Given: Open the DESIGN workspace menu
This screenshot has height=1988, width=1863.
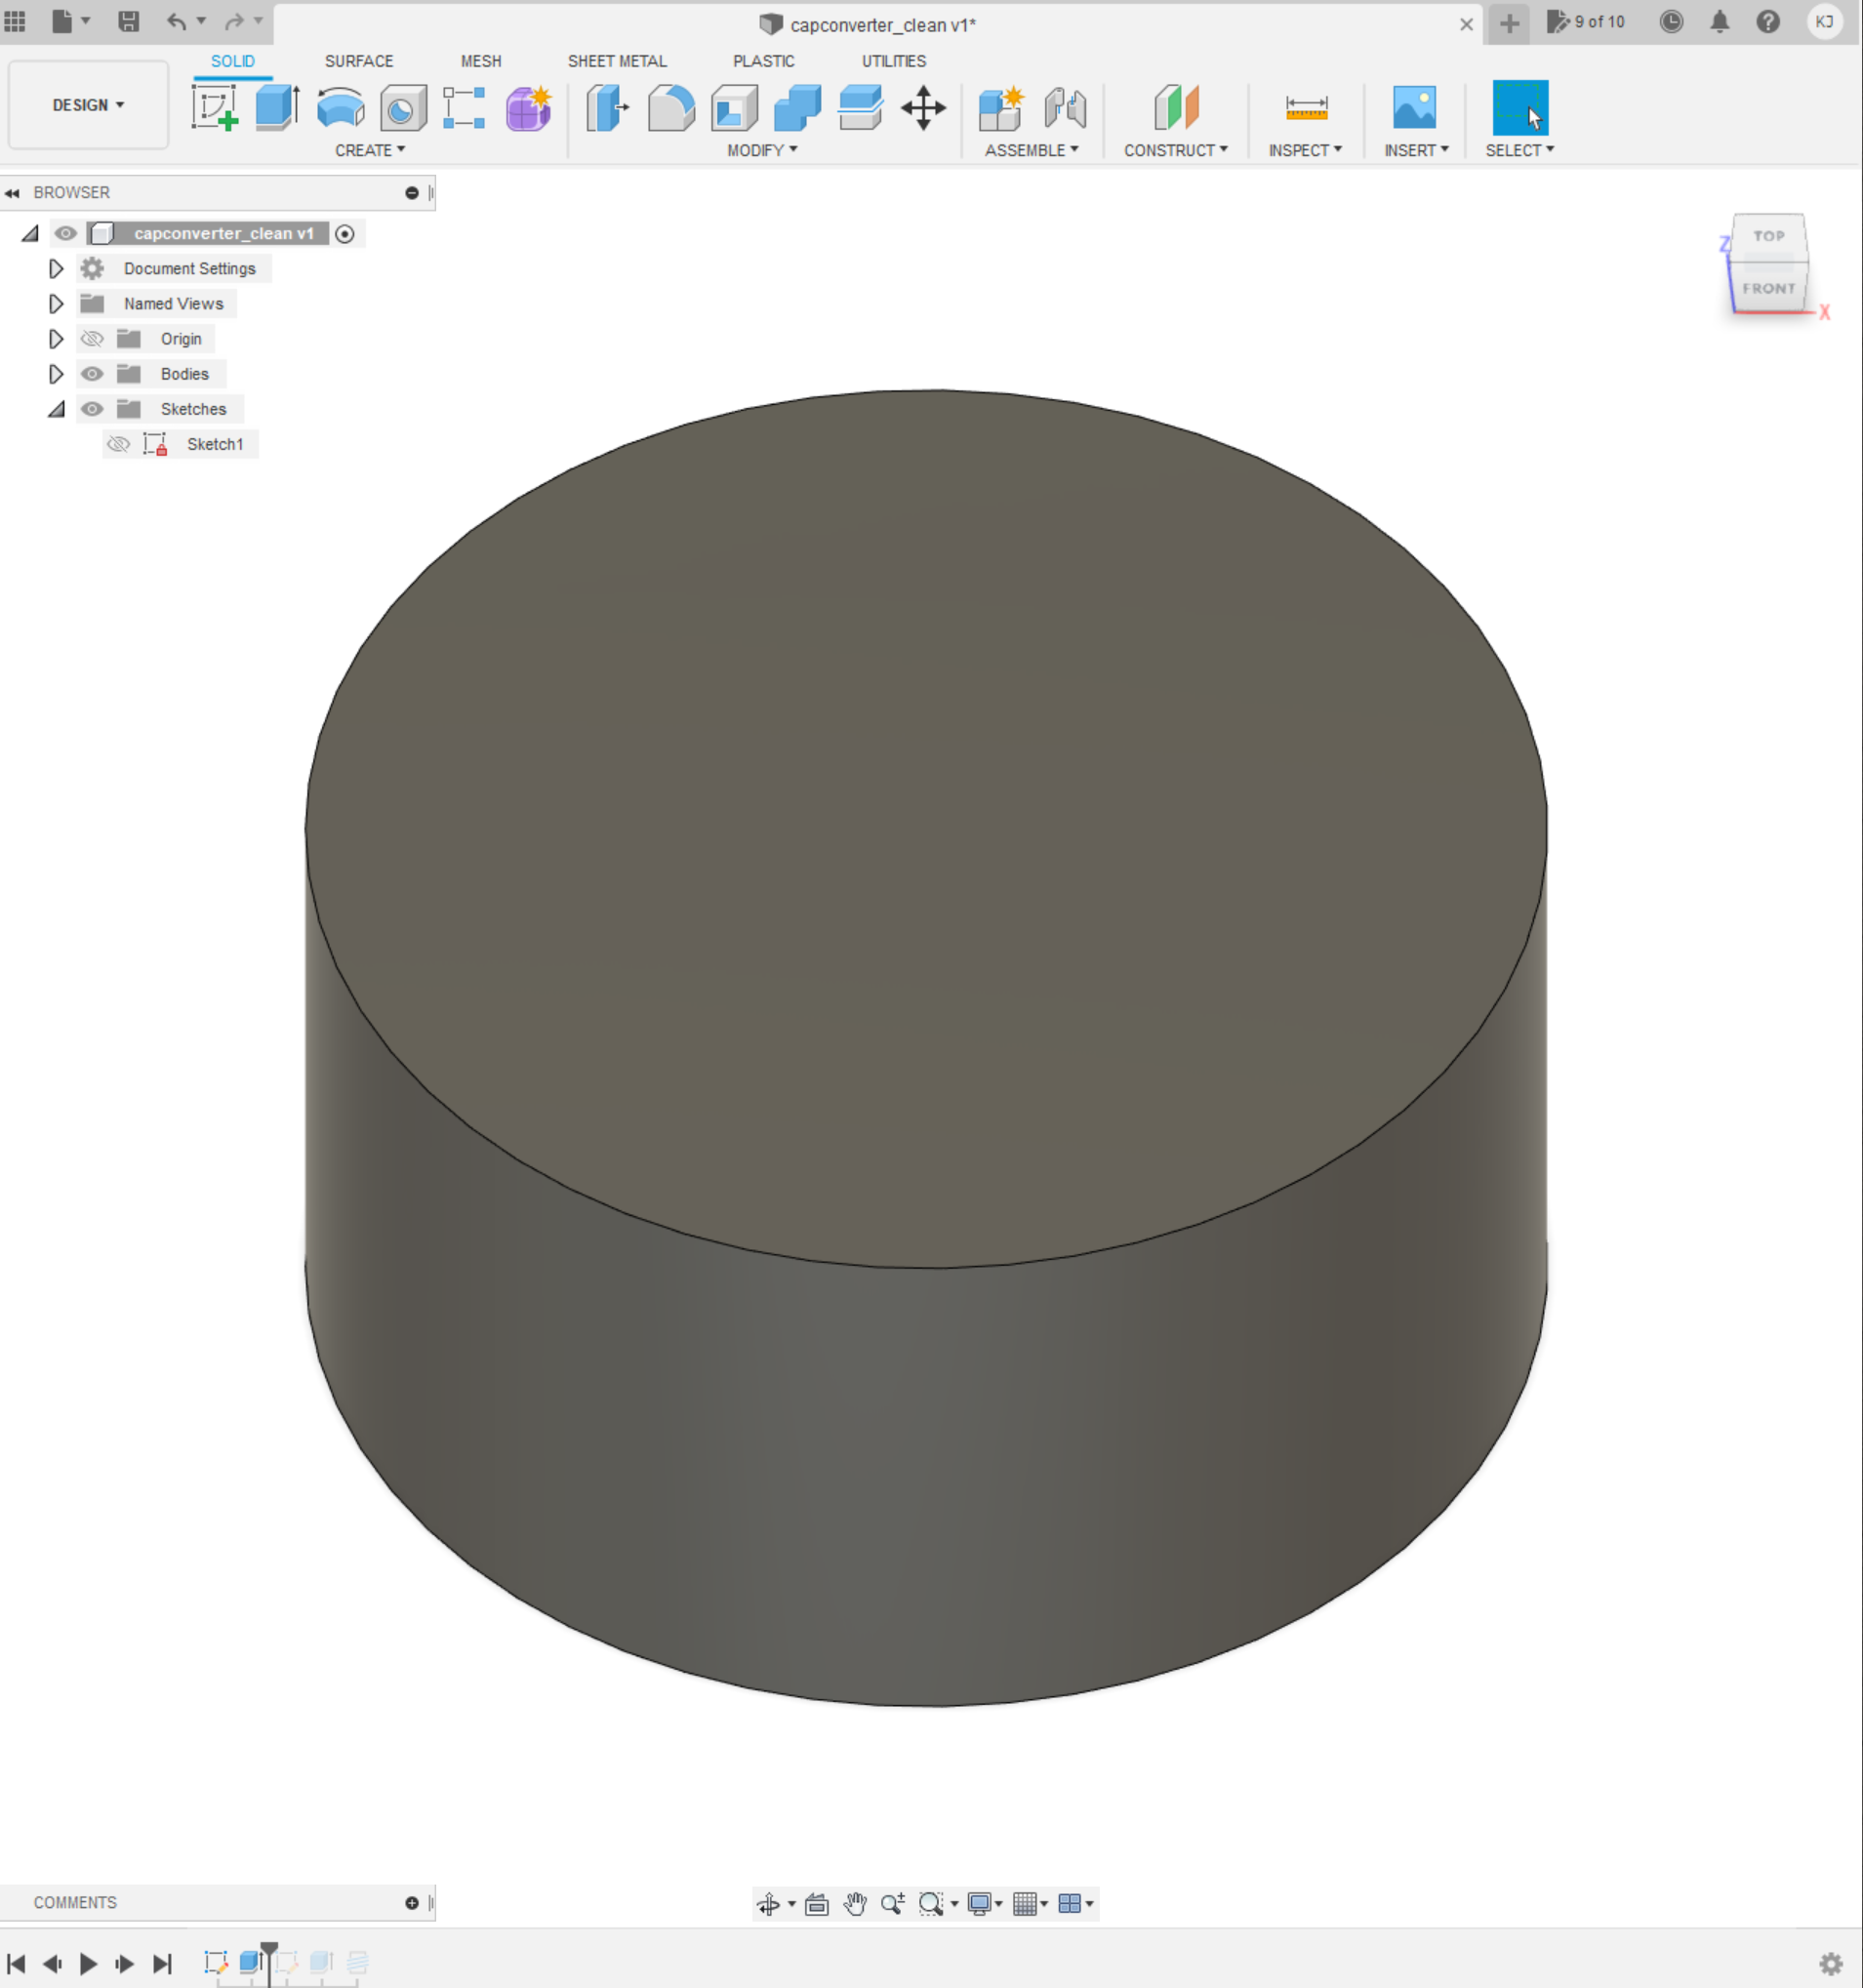Looking at the screenshot, I should (87, 104).
